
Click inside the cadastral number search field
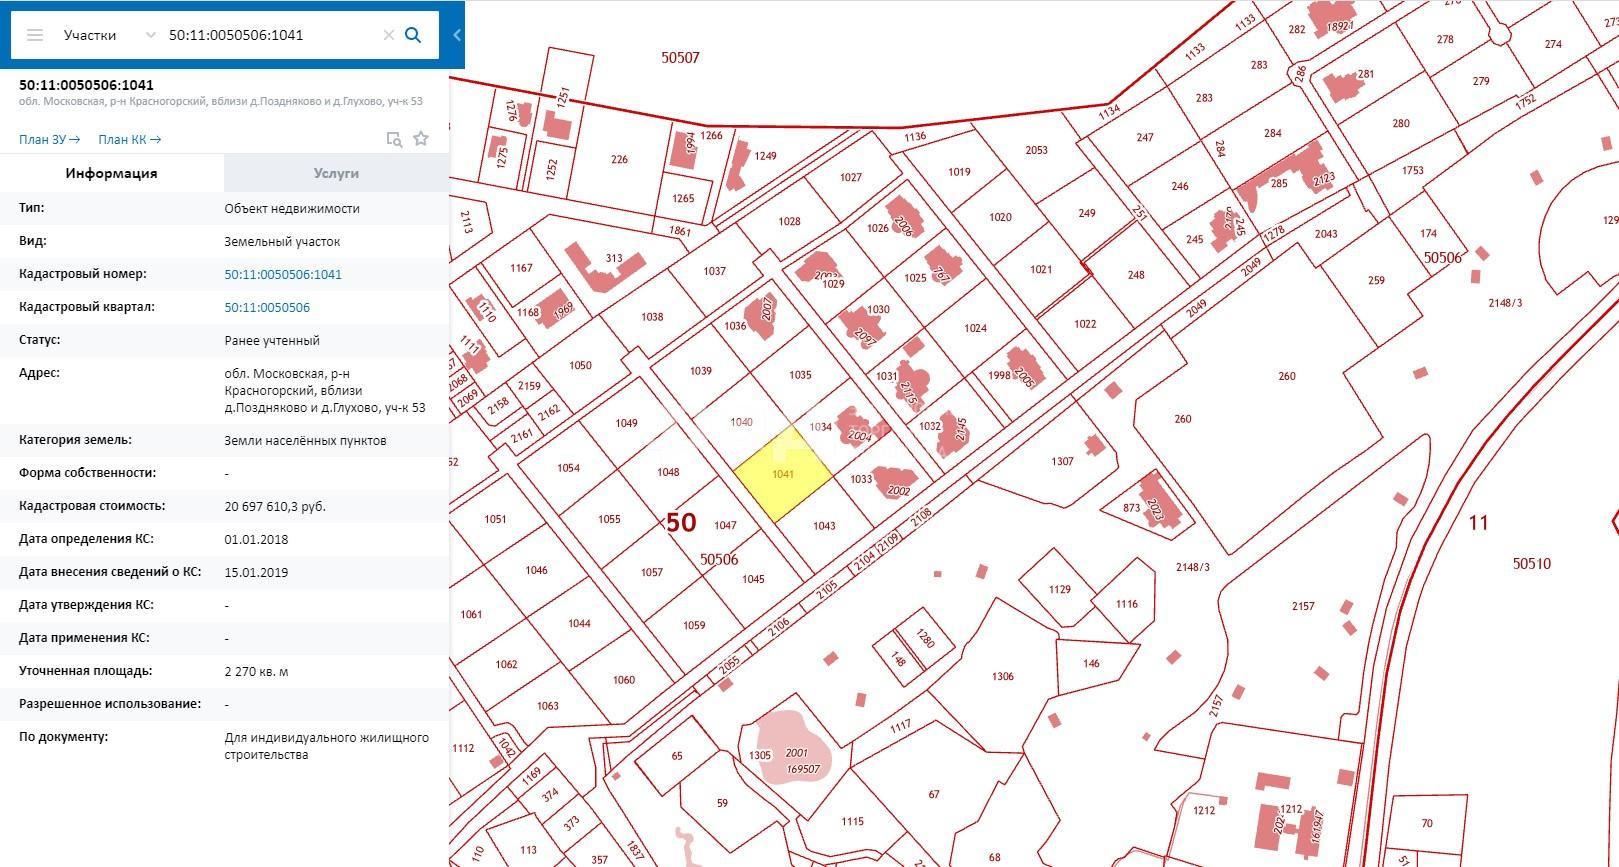[x=270, y=35]
